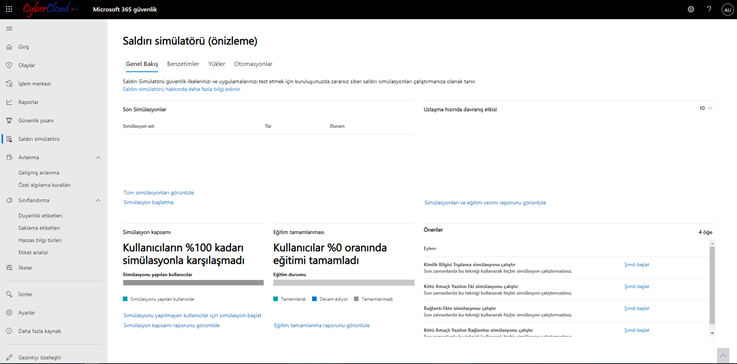Click the Olaylar shield icon

pyautogui.click(x=9, y=65)
